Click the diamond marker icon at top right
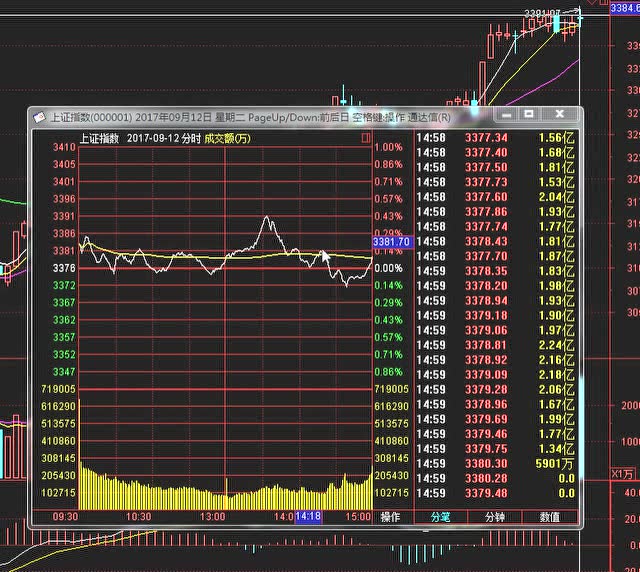Screen dimensions: 640x572 tap(592, 5)
